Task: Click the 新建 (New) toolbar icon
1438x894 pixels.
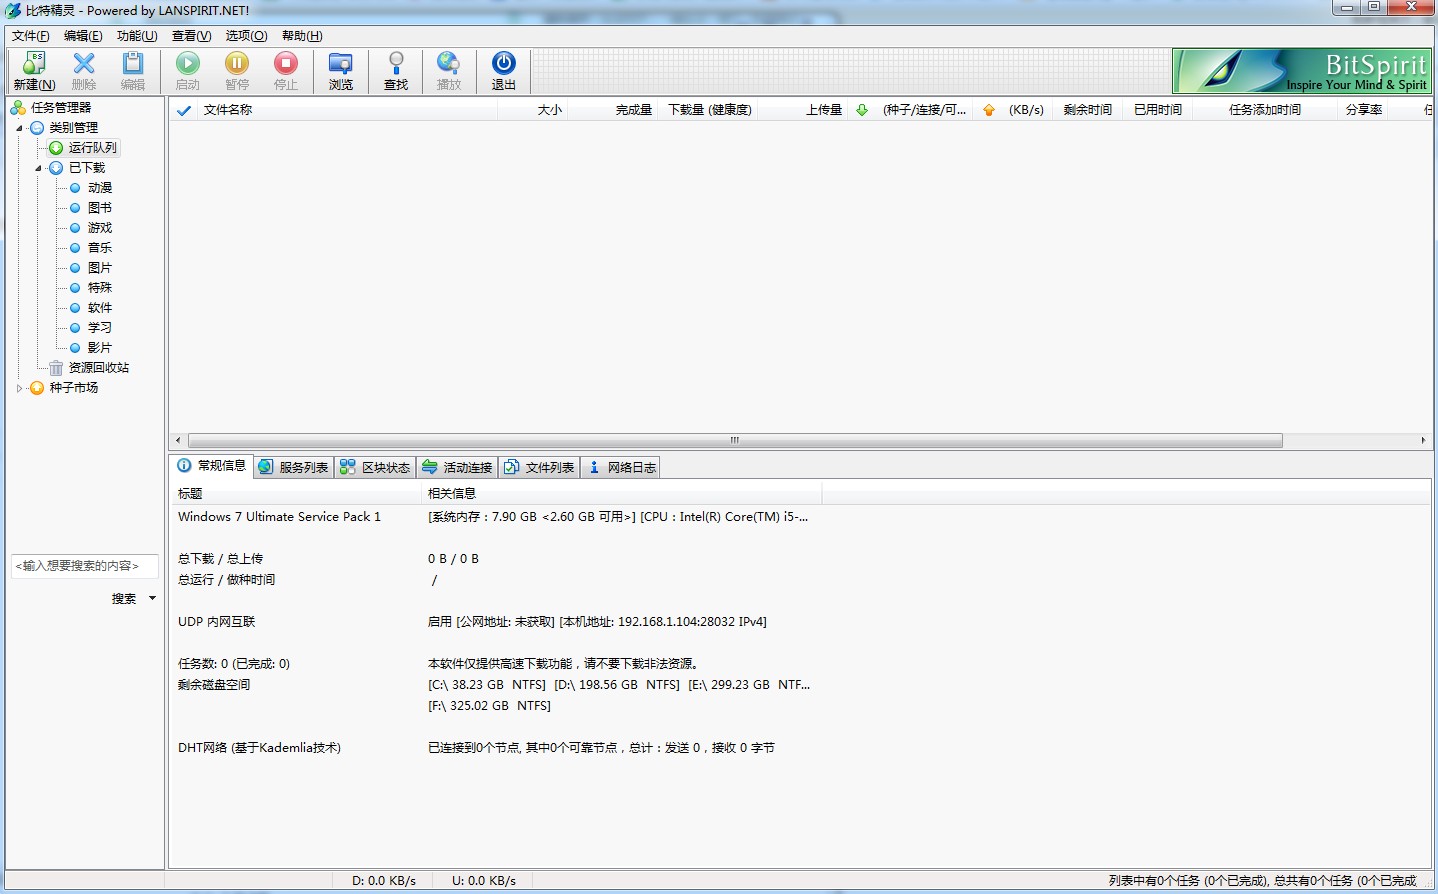Action: pos(34,65)
